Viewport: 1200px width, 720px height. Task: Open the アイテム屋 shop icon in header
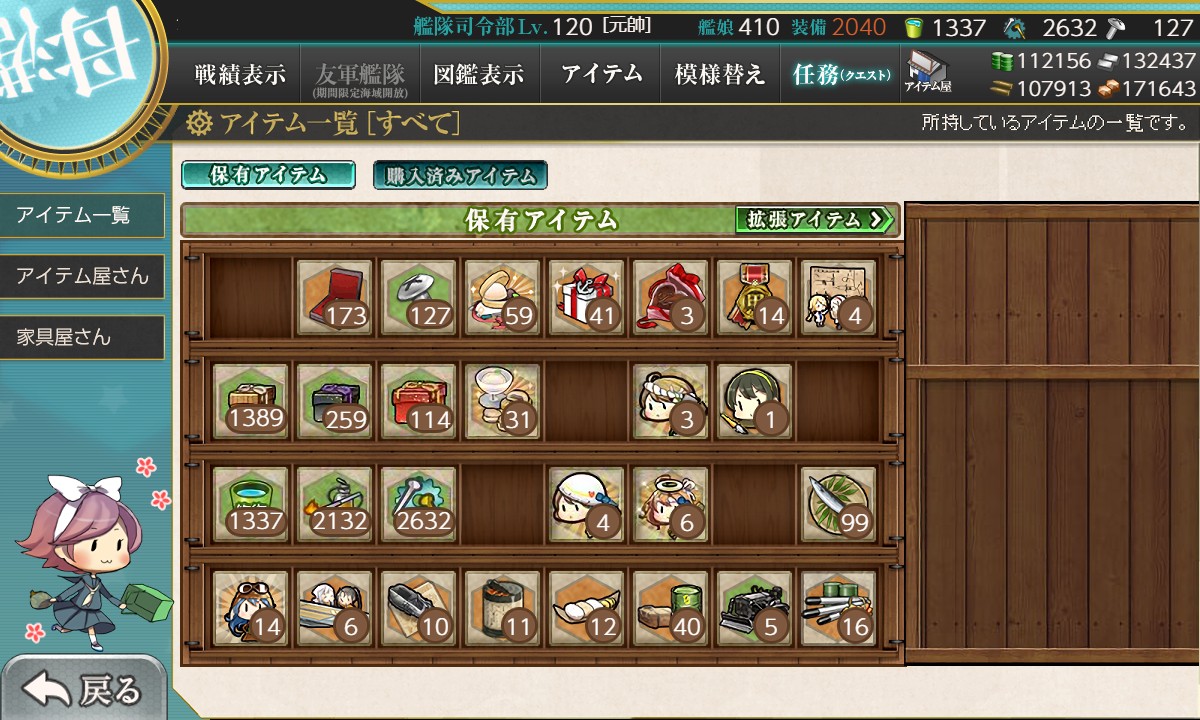[x=928, y=72]
